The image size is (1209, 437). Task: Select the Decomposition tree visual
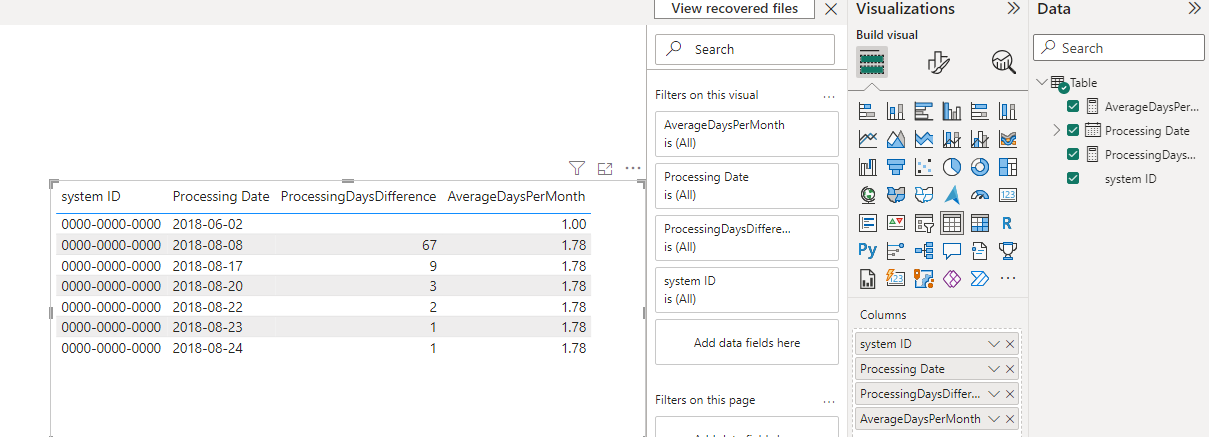923,250
